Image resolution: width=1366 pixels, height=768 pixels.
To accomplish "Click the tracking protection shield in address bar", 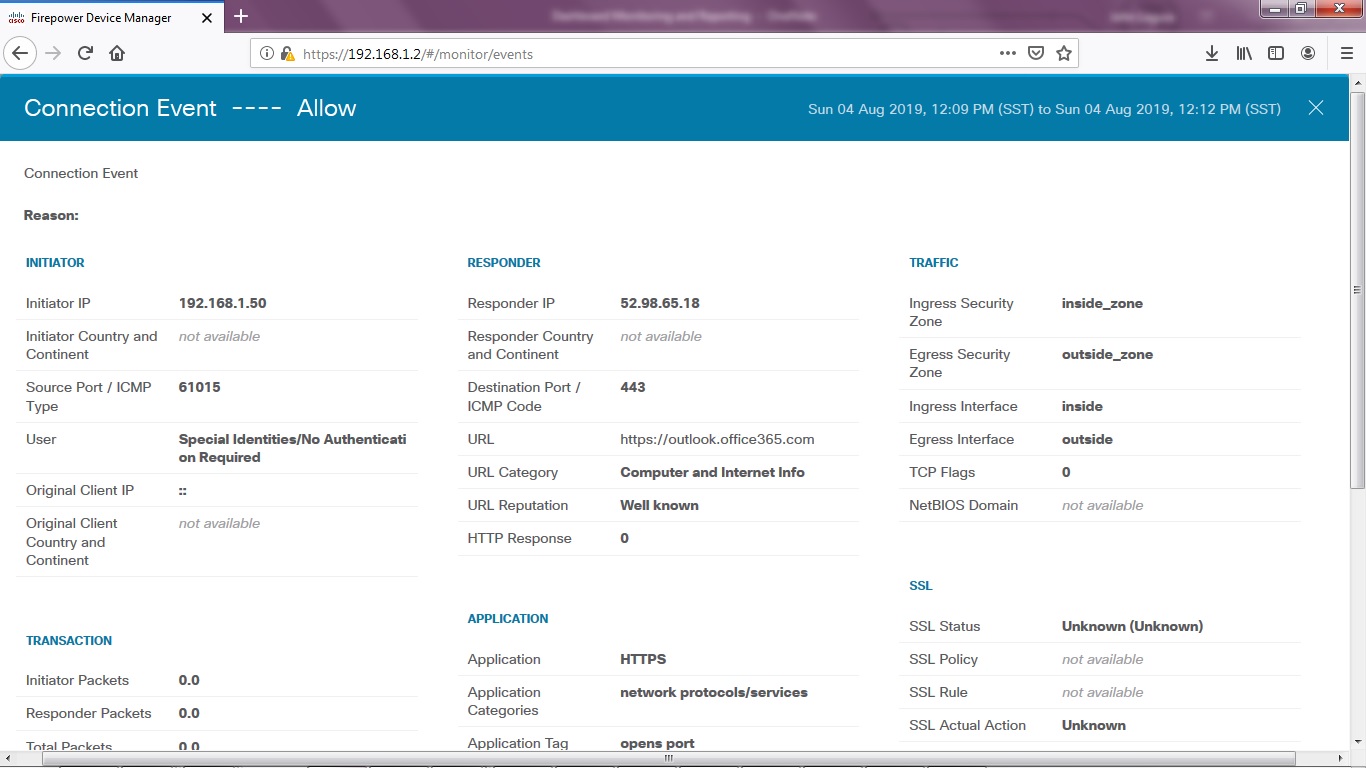I will (1035, 53).
